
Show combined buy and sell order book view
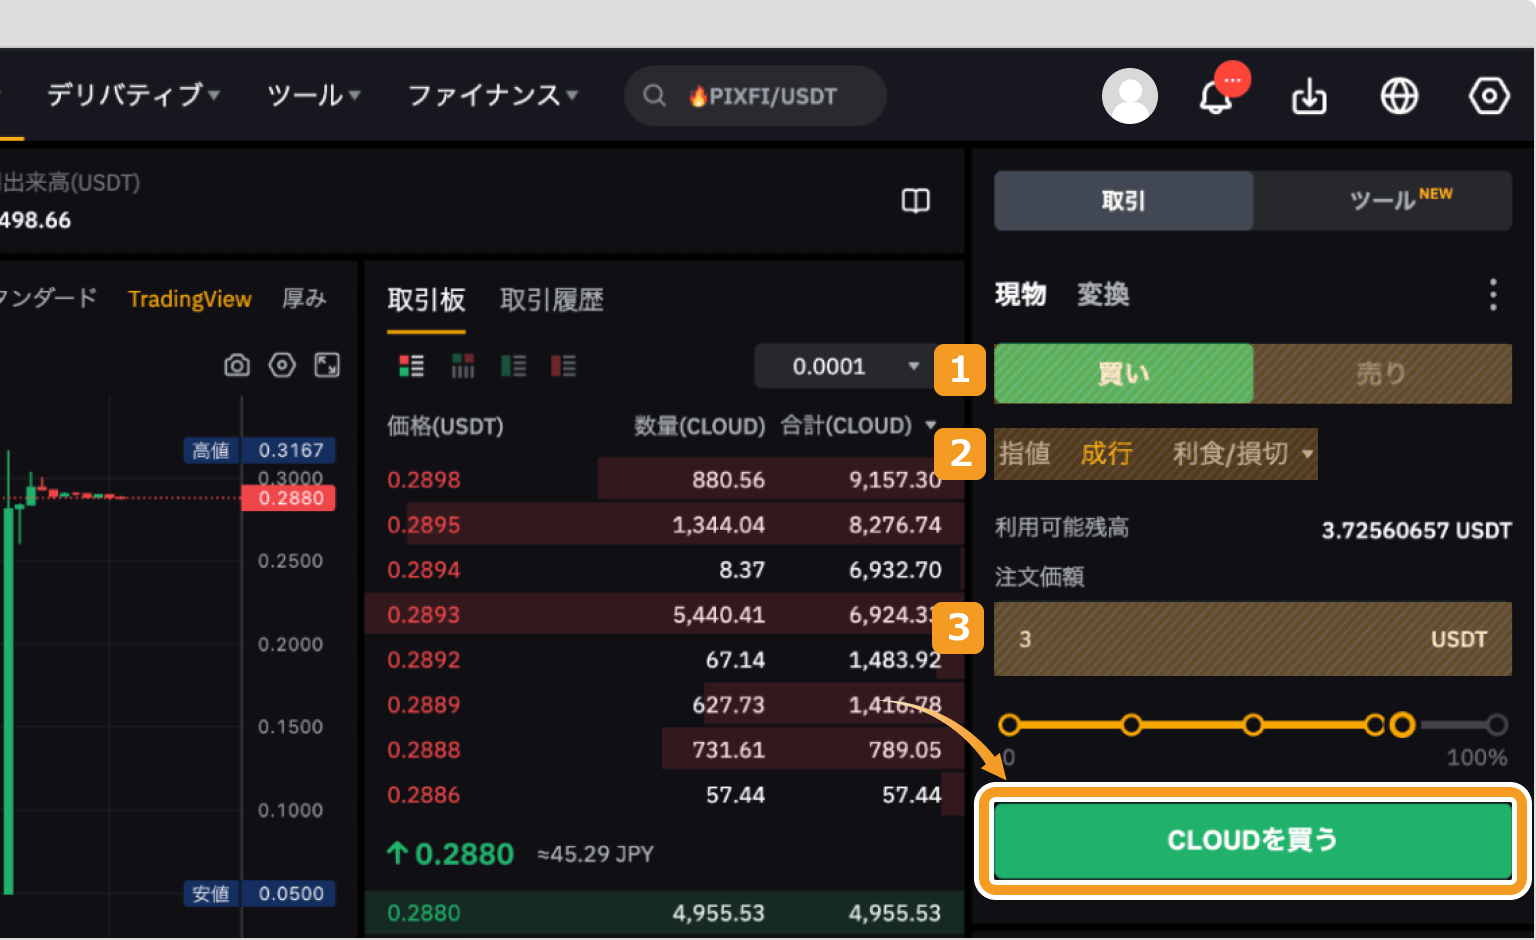point(411,366)
